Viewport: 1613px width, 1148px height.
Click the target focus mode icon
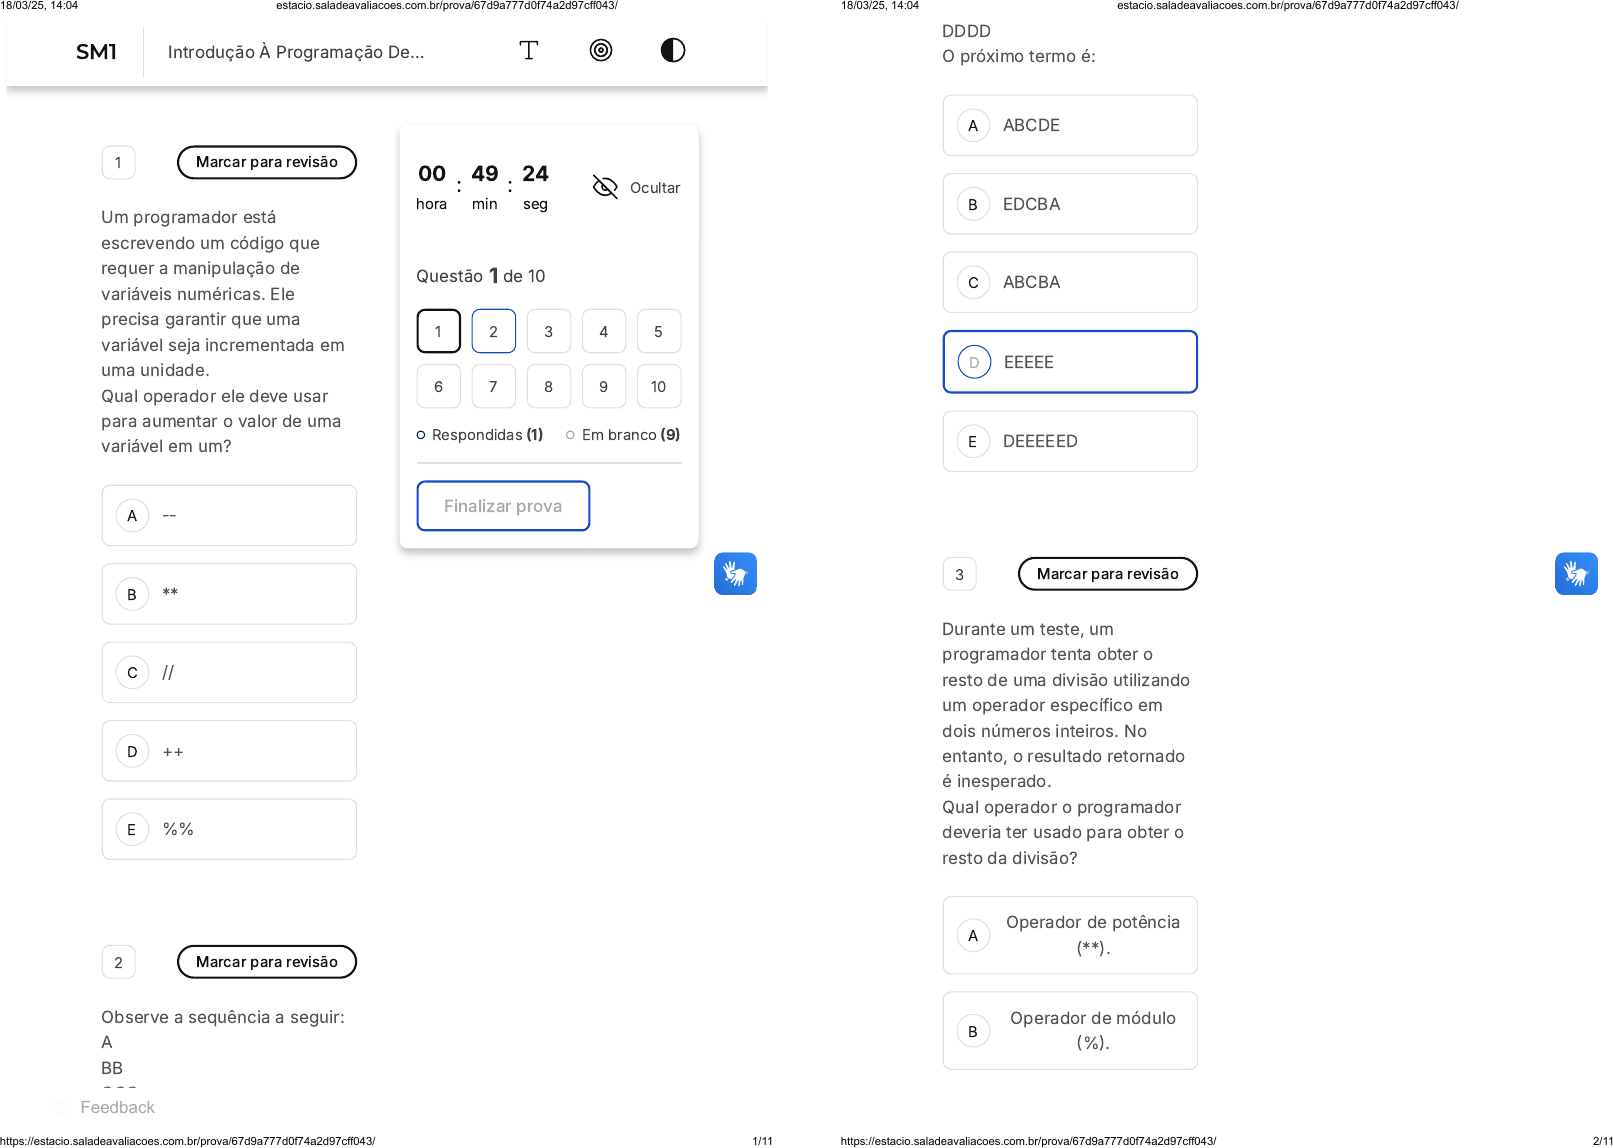[x=601, y=51]
